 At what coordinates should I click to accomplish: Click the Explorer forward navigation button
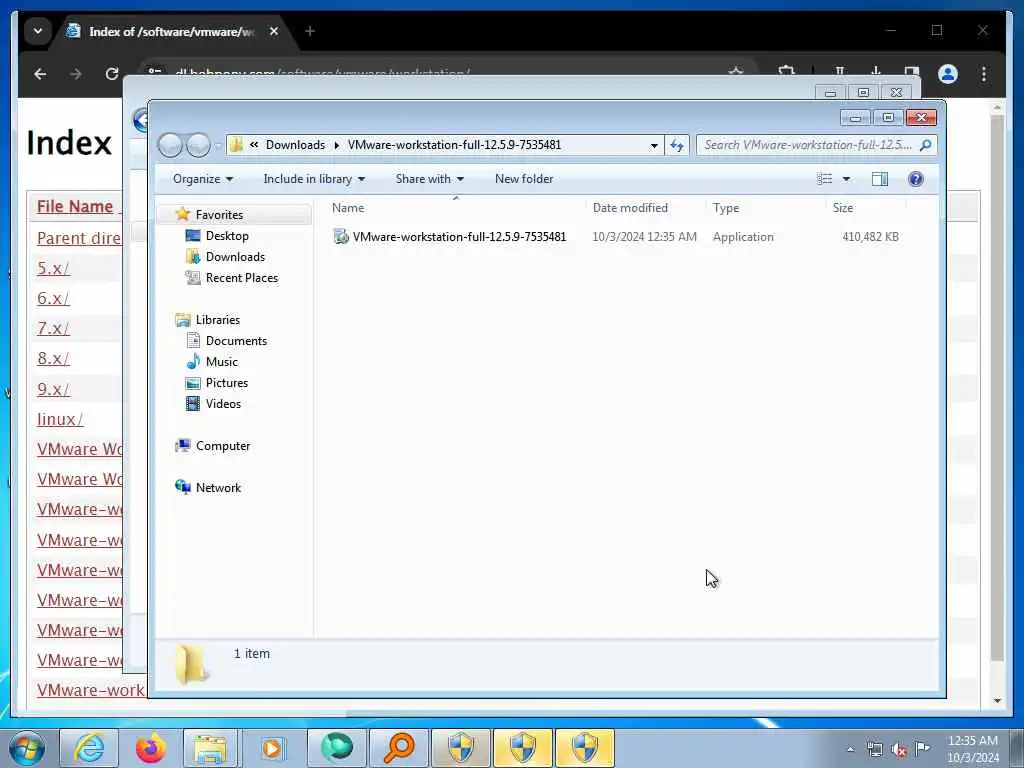[199, 145]
